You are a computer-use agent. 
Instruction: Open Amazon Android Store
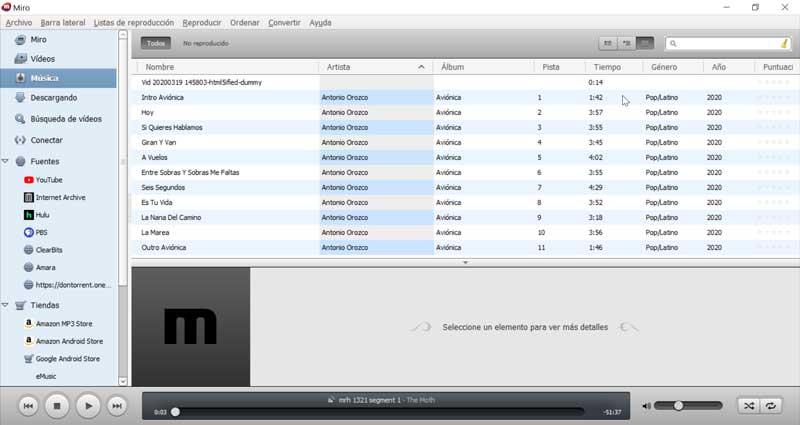coord(69,341)
